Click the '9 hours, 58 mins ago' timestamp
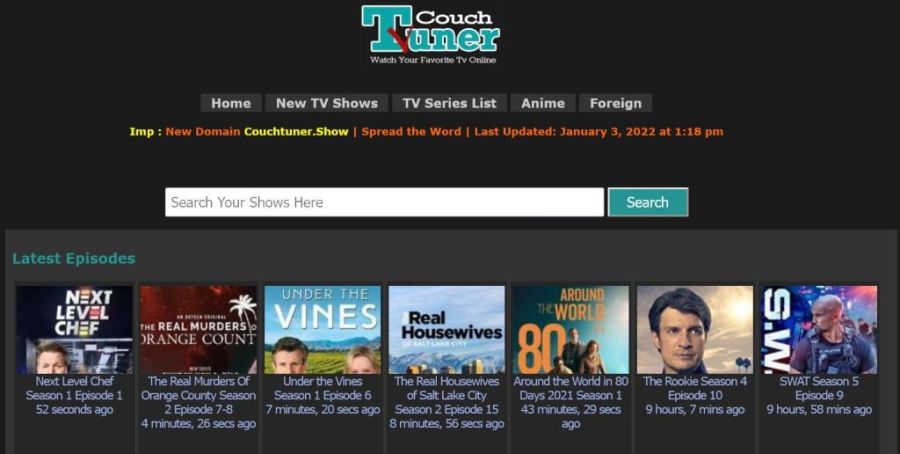Screen dimensions: 900x454 coord(819,409)
